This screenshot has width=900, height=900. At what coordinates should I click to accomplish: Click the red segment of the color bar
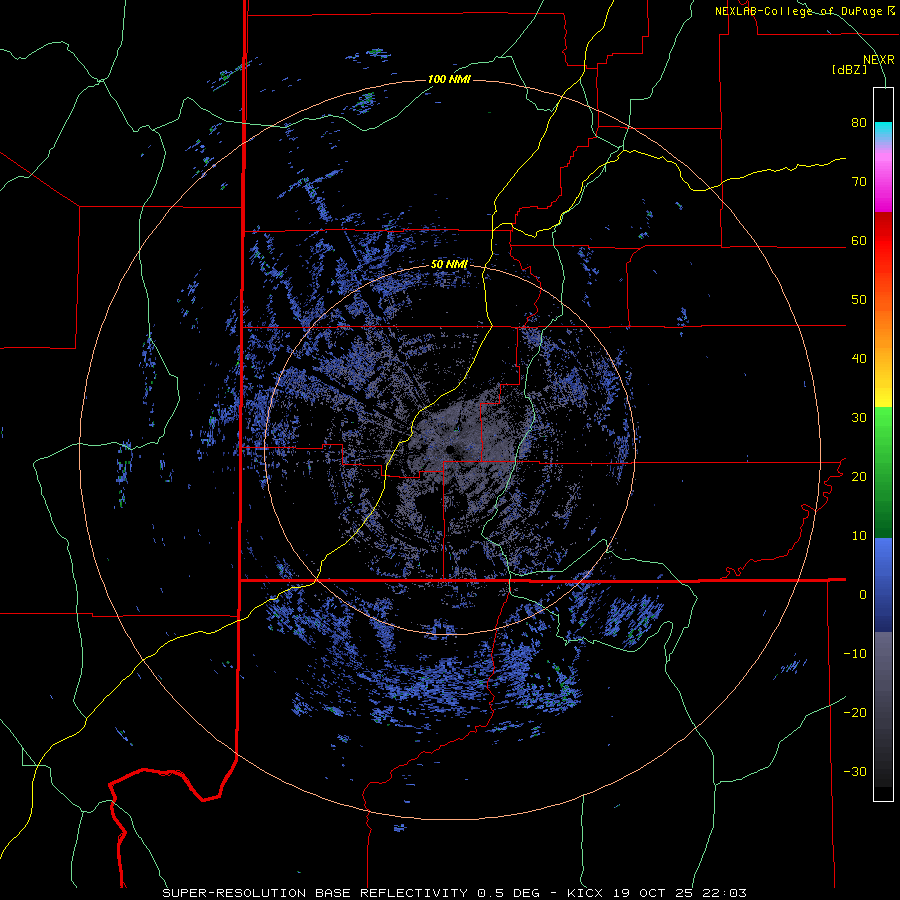click(883, 241)
